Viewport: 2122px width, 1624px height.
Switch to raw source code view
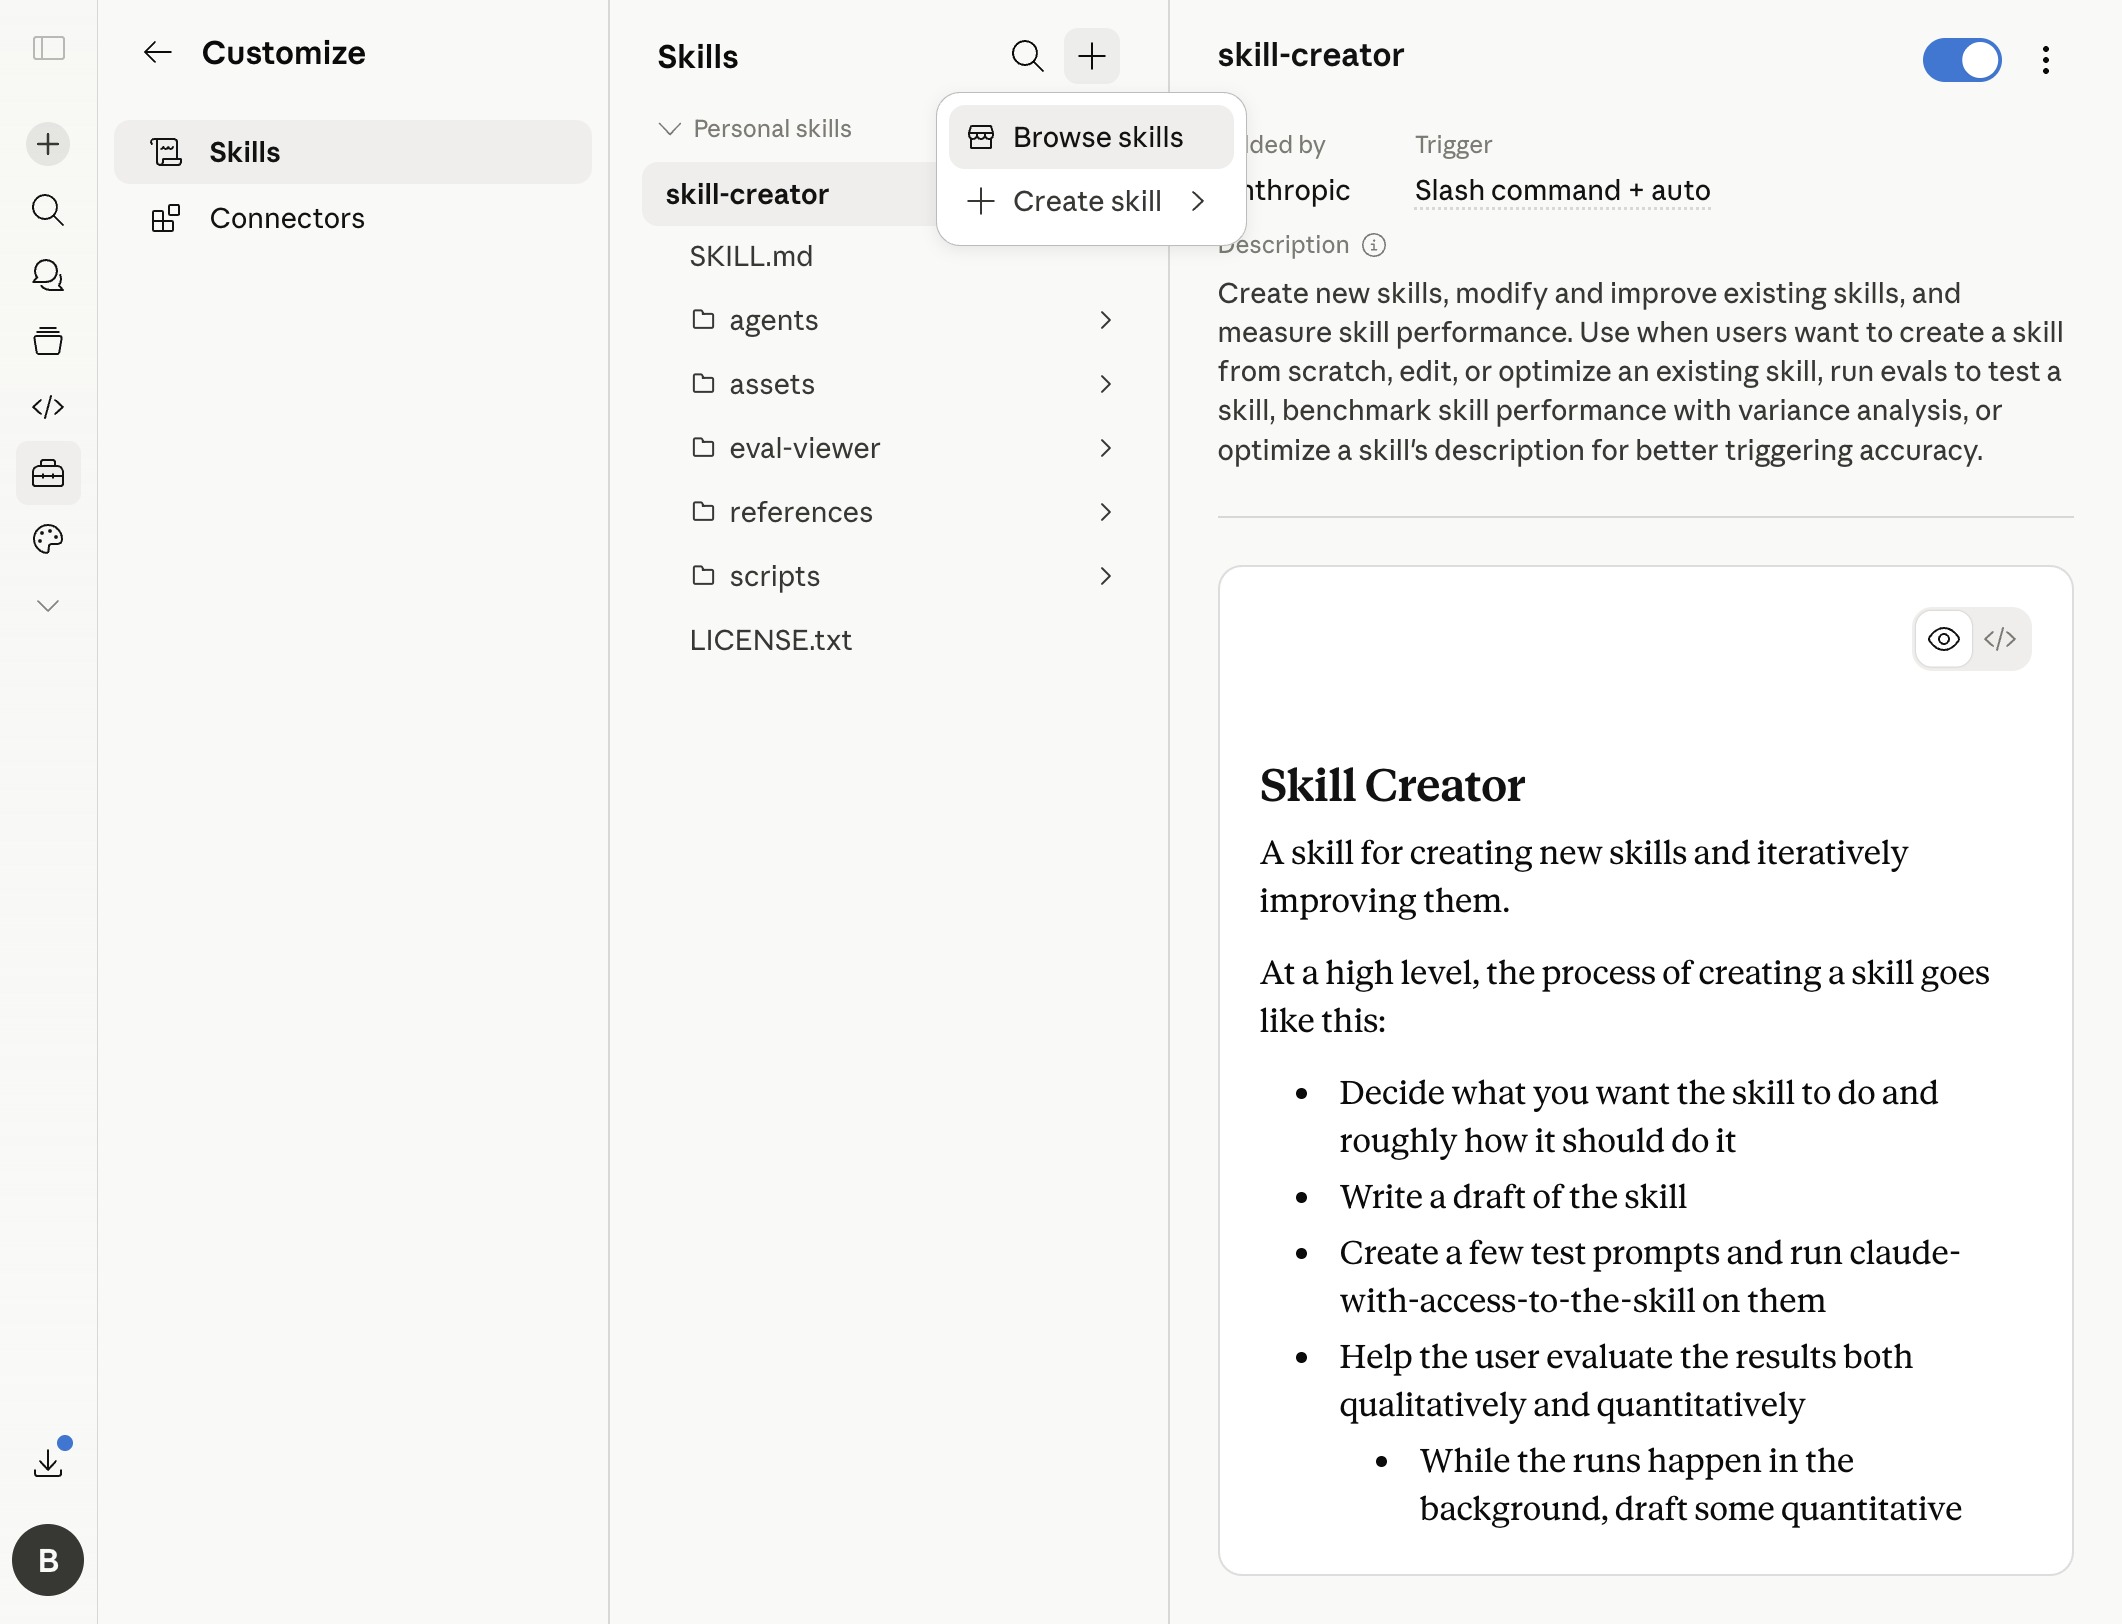2000,639
